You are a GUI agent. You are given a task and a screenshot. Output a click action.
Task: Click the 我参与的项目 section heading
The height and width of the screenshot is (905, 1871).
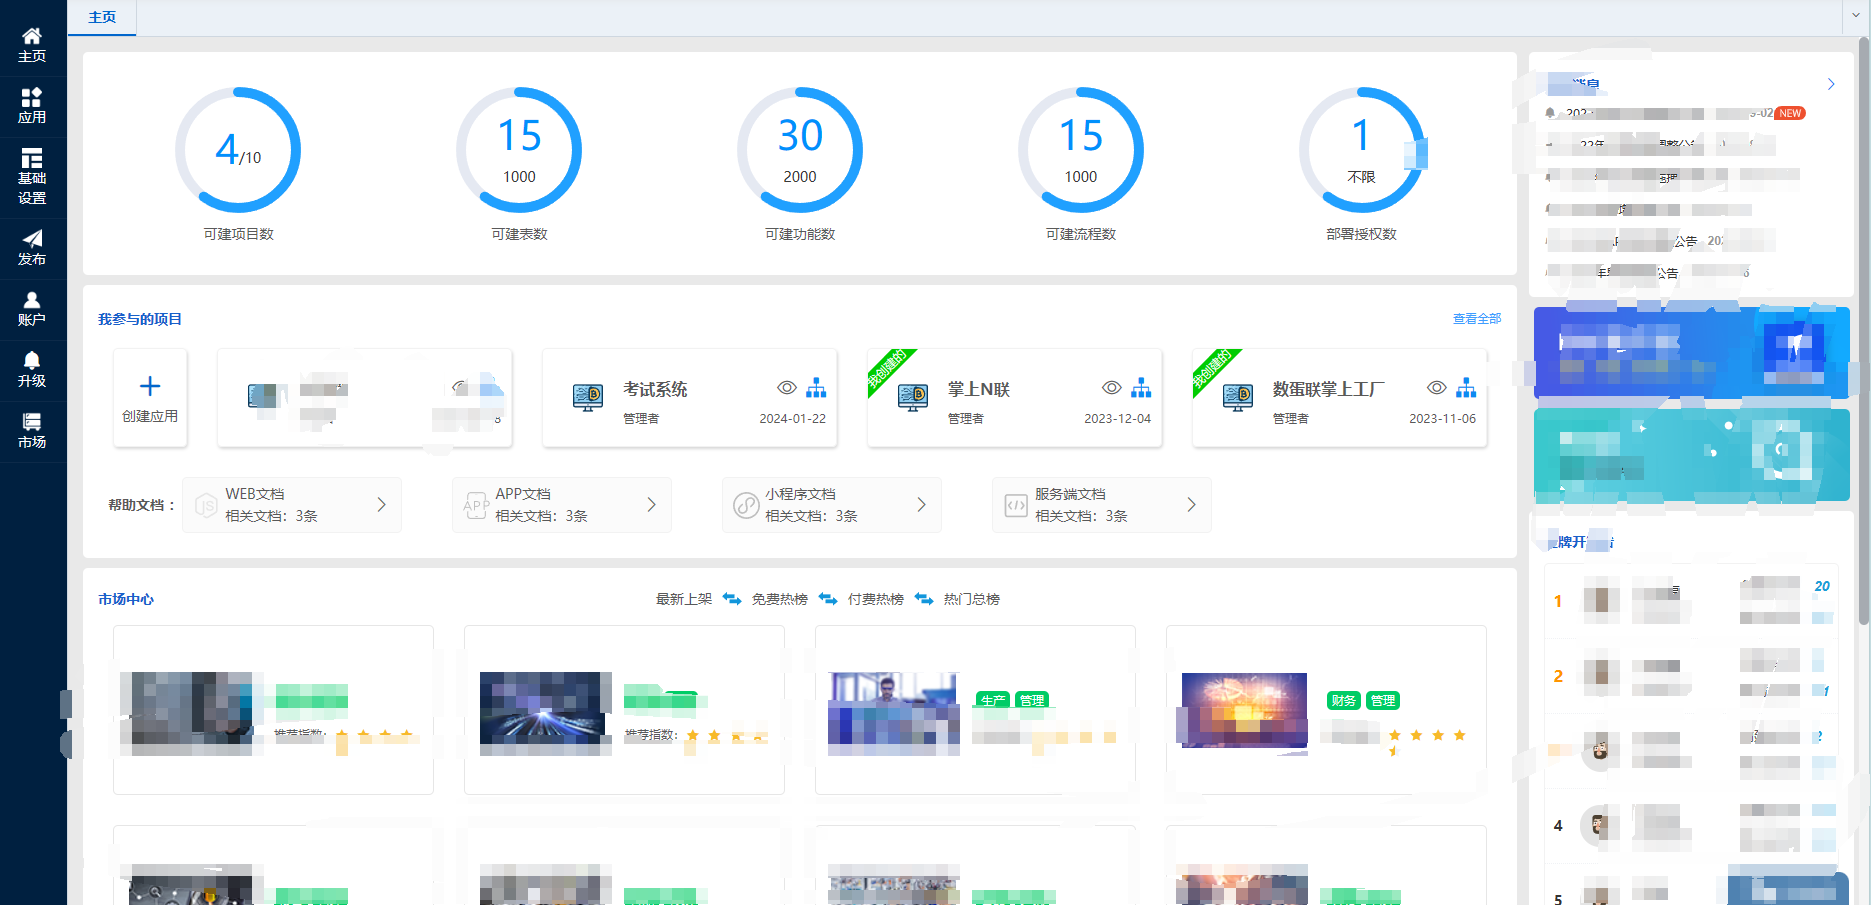coord(140,319)
